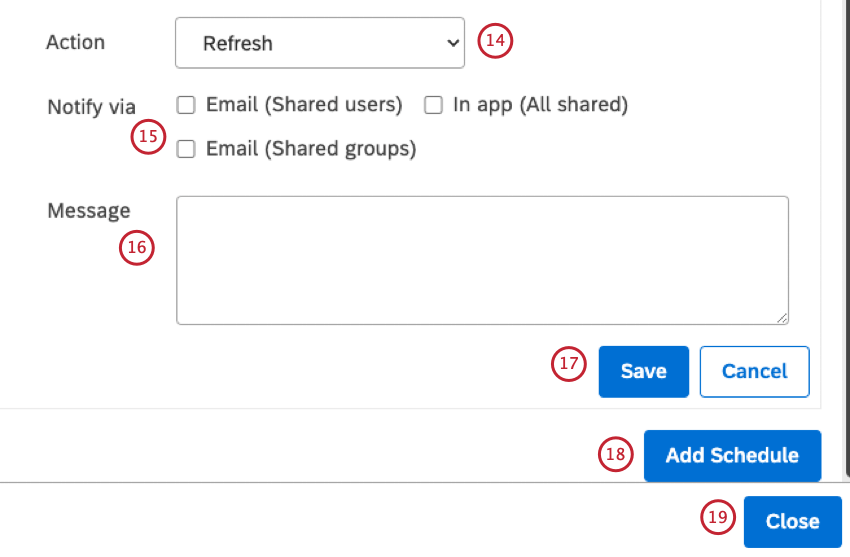This screenshot has height=557, width=850.
Task: Open the Action dropdown showing Refresh
Action: click(319, 43)
